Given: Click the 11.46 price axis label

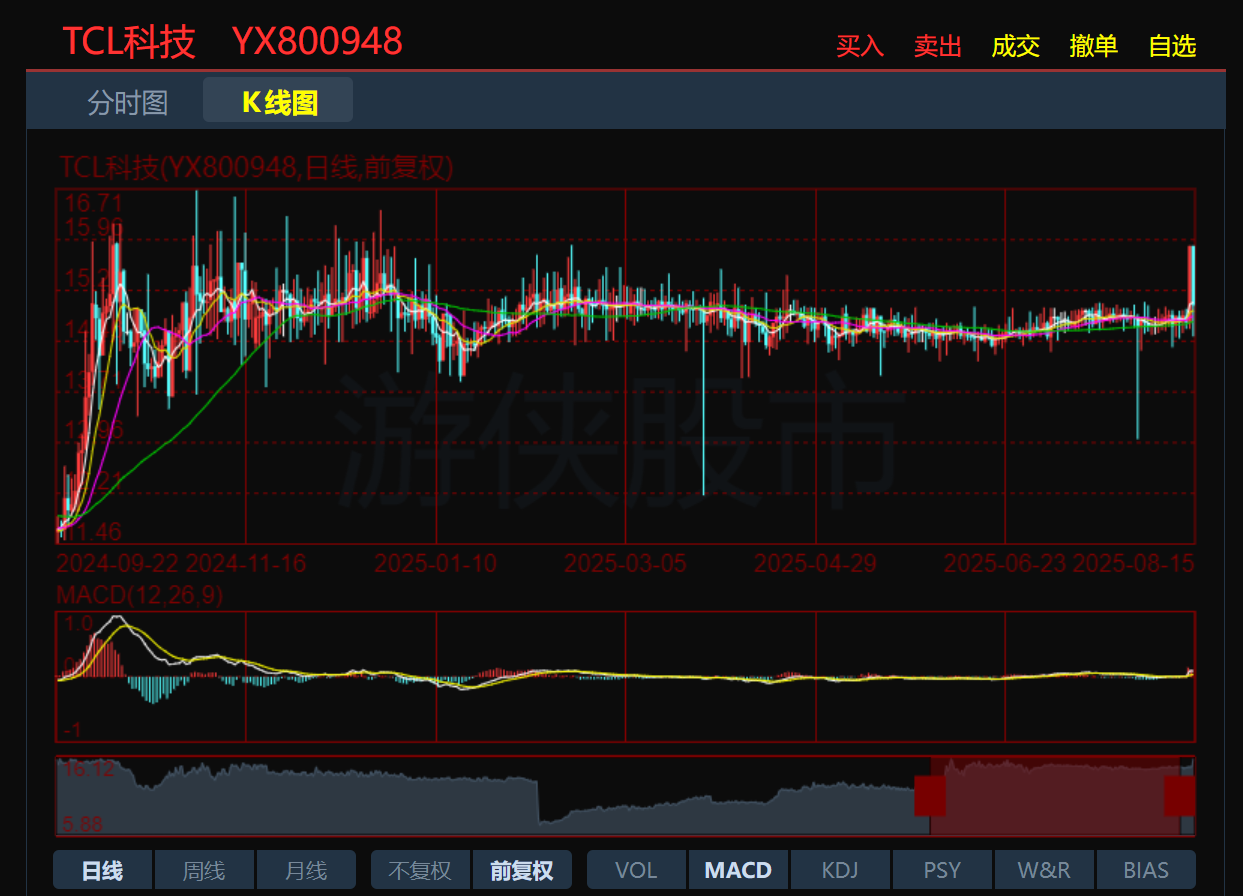Looking at the screenshot, I should coord(93,531).
